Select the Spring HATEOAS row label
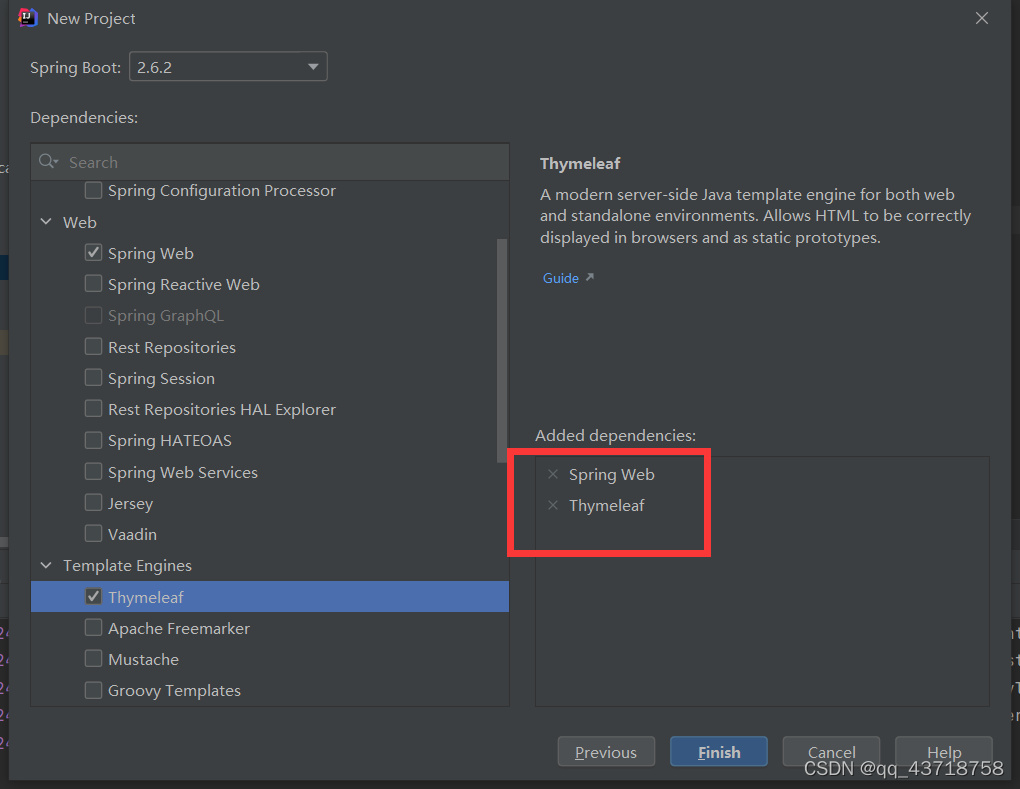The image size is (1020, 789). pos(170,441)
